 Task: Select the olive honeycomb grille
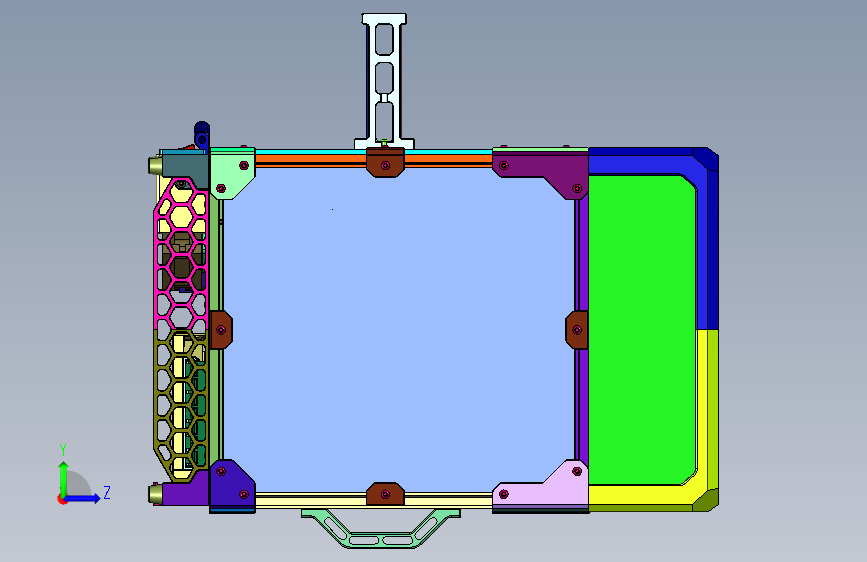[x=181, y=404]
